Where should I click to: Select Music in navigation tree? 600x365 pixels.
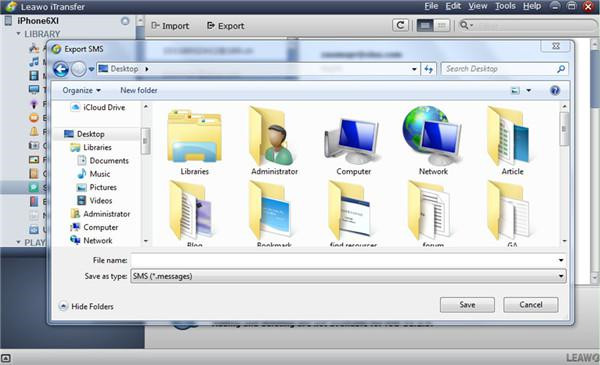94,174
